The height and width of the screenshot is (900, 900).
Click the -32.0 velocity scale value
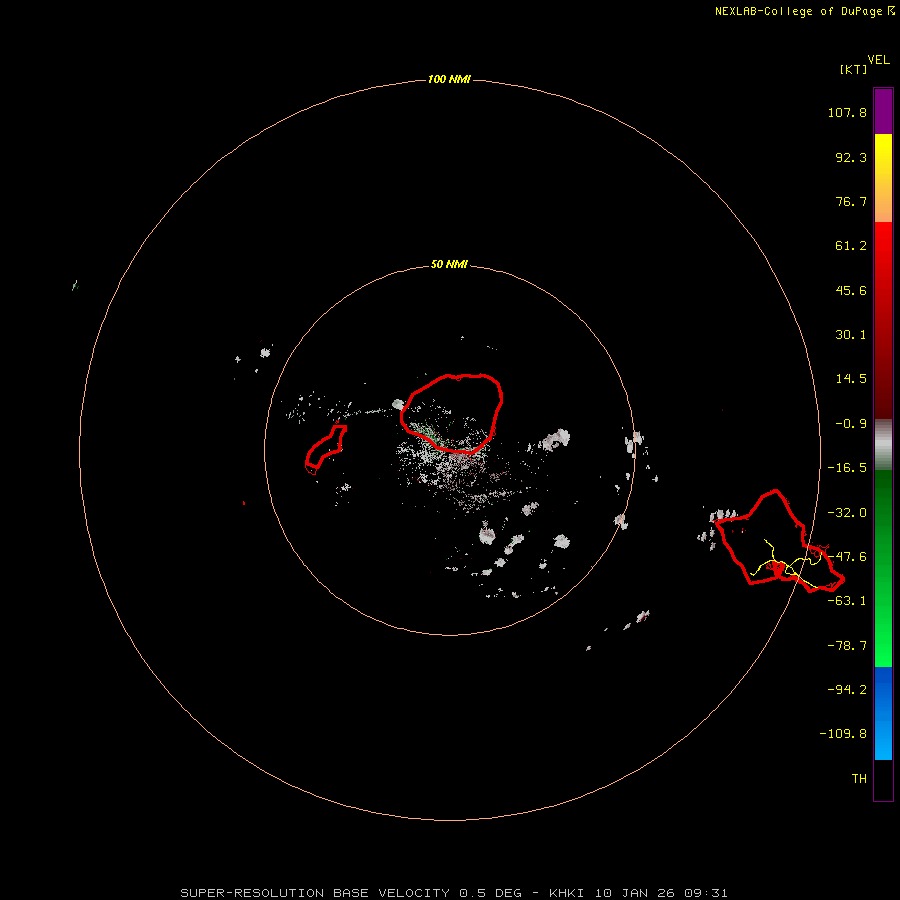point(847,513)
